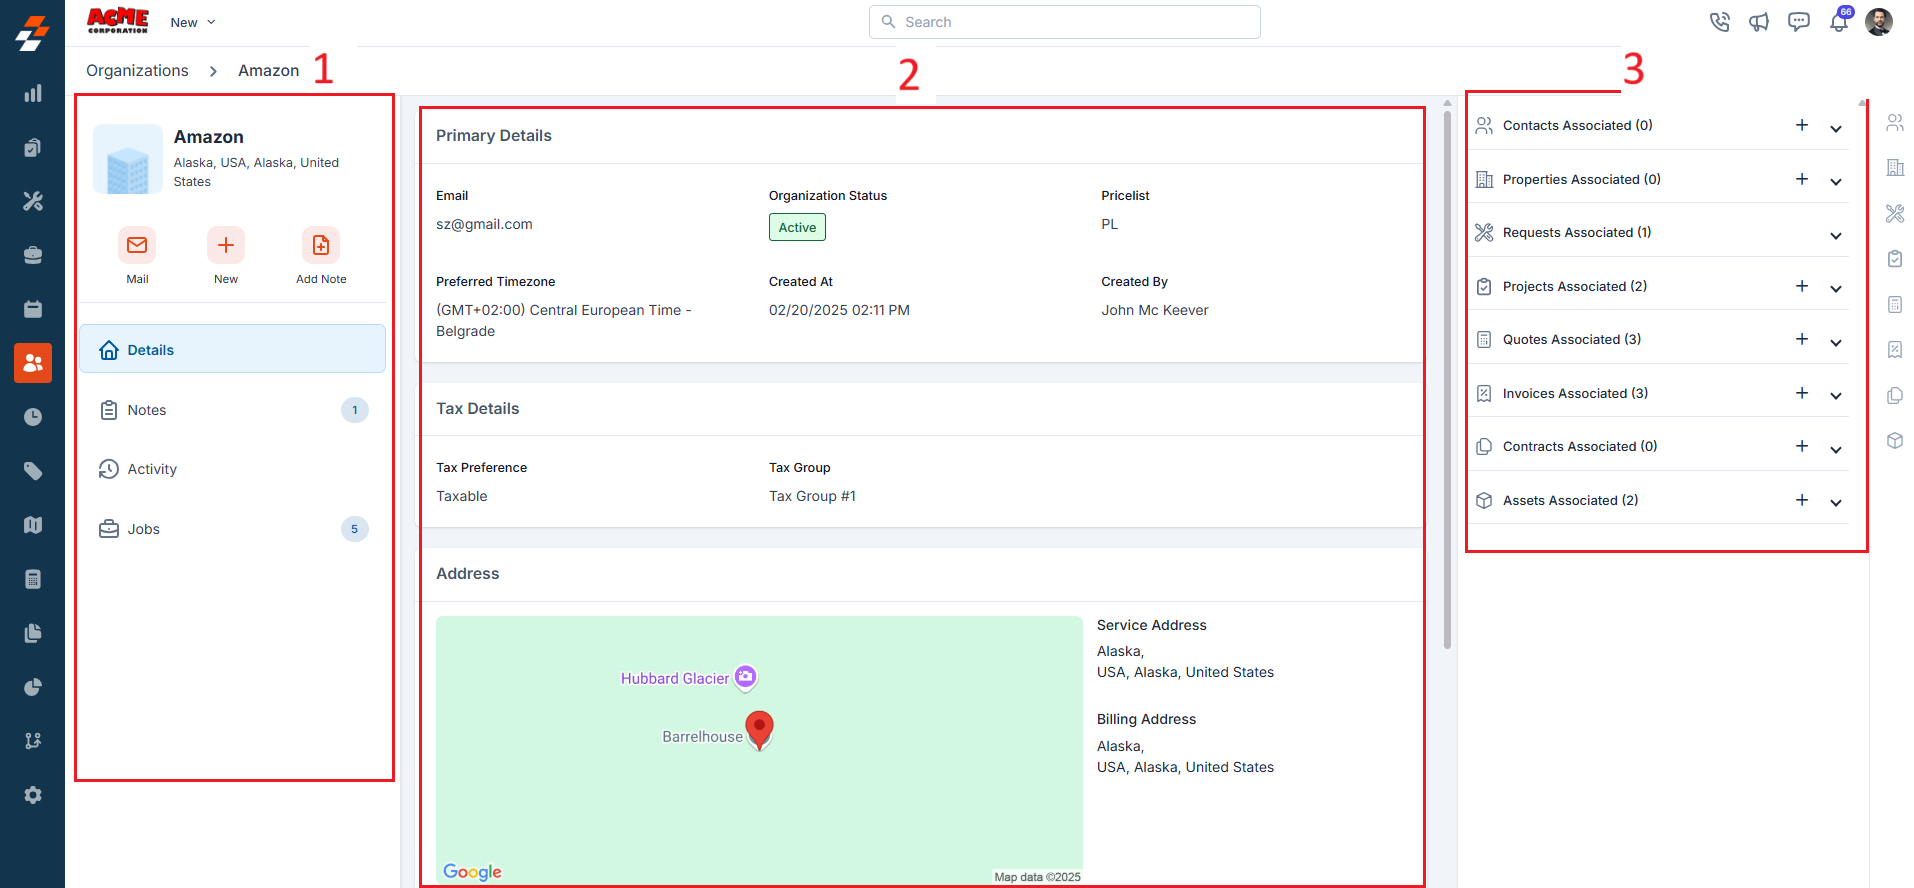Viewport: 1914px width, 888px height.
Task: Select the Notes tab
Action: pyautogui.click(x=232, y=410)
